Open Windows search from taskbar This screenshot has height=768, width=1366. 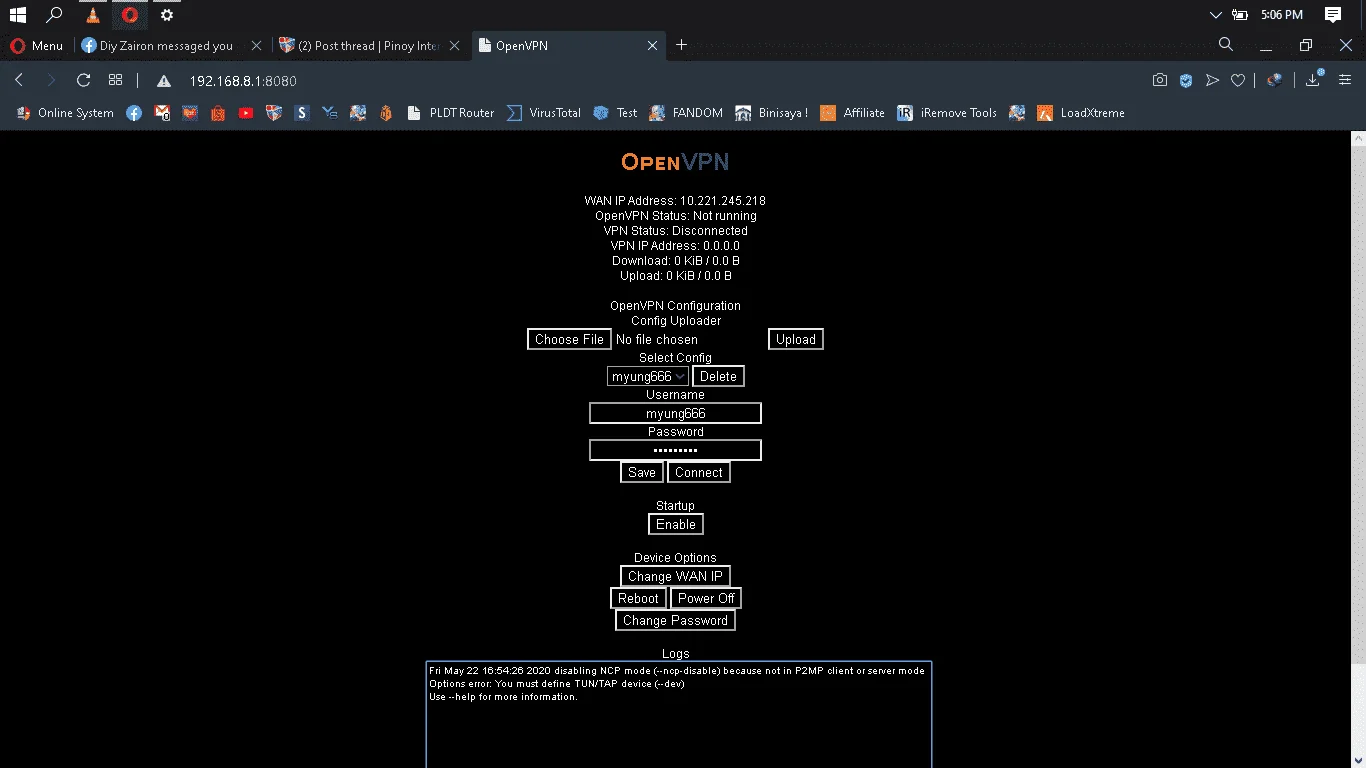(55, 15)
